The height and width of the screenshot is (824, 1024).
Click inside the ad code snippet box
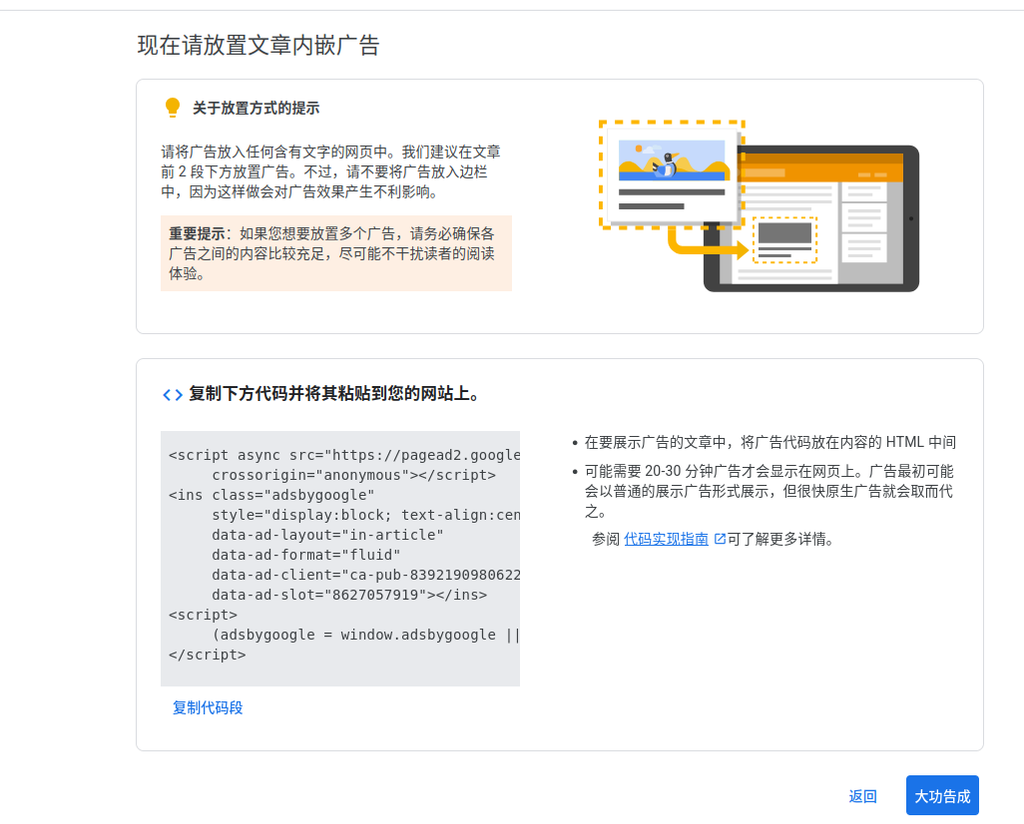[x=340, y=558]
